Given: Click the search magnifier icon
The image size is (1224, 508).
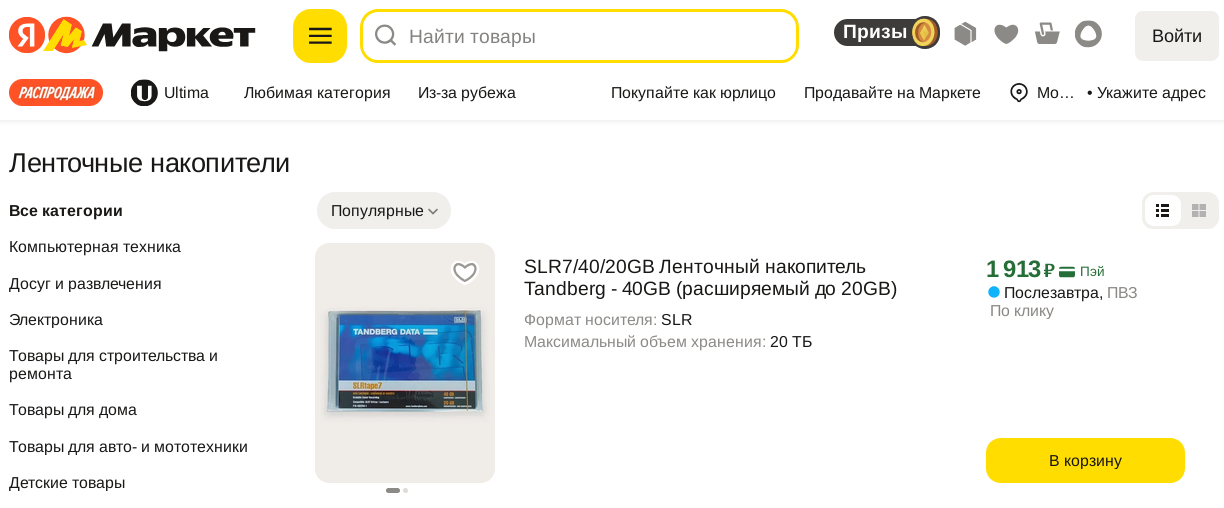Looking at the screenshot, I should [x=386, y=36].
